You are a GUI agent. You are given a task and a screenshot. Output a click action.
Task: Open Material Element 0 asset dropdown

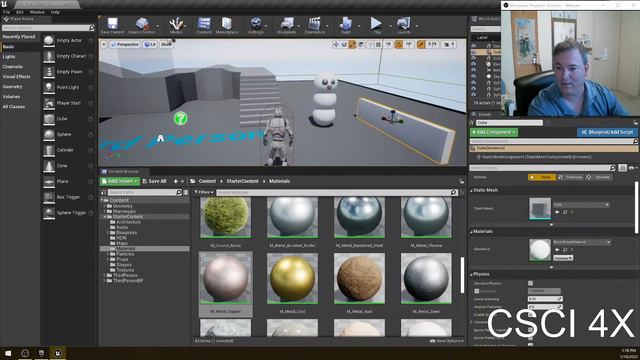click(x=582, y=242)
